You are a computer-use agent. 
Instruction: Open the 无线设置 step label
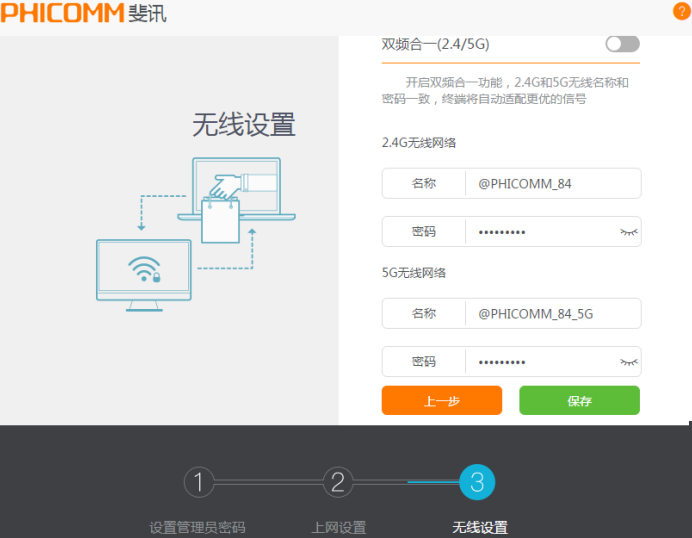tap(479, 527)
